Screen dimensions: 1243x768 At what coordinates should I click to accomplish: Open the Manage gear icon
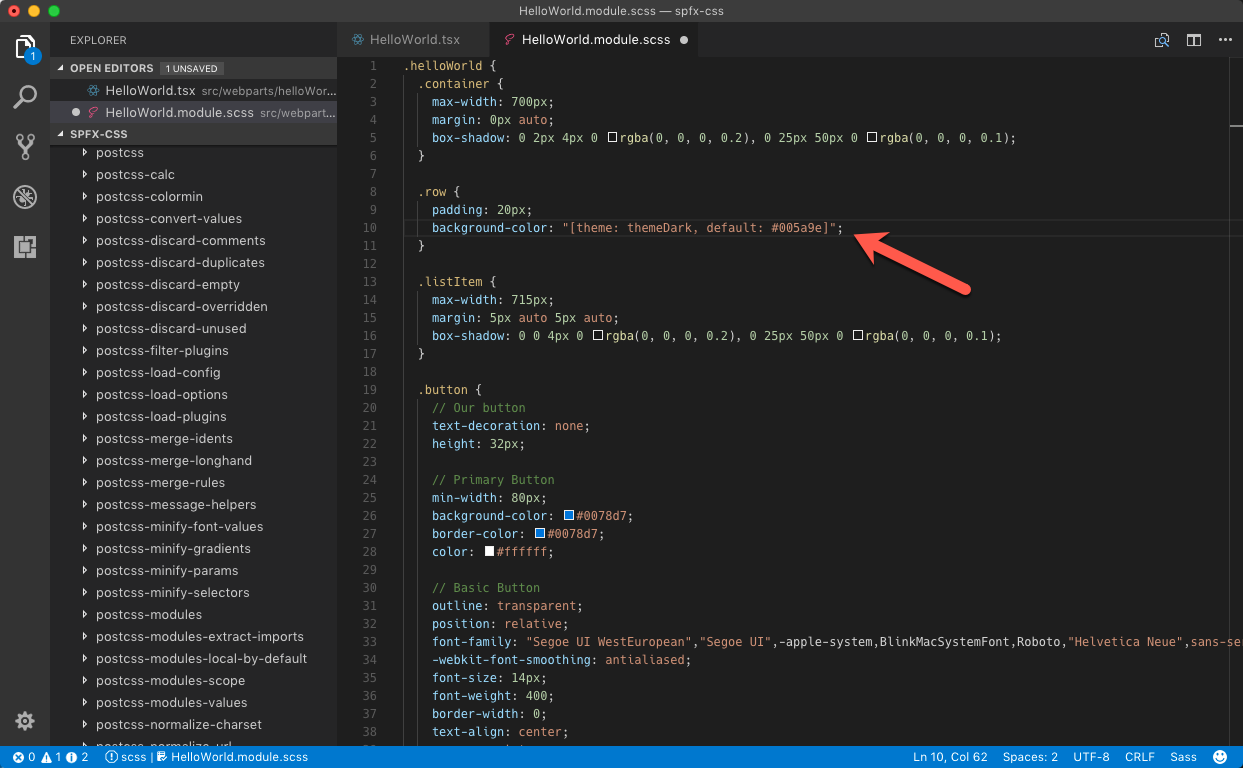click(25, 721)
